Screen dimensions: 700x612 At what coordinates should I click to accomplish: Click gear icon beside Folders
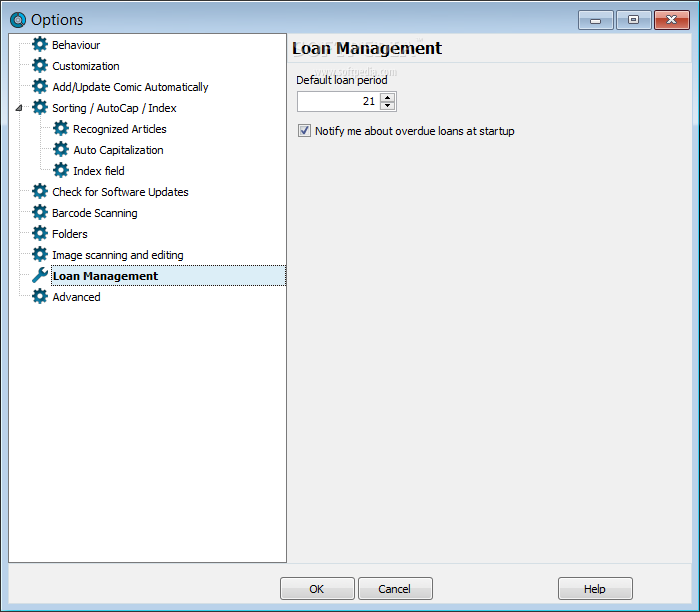40,233
